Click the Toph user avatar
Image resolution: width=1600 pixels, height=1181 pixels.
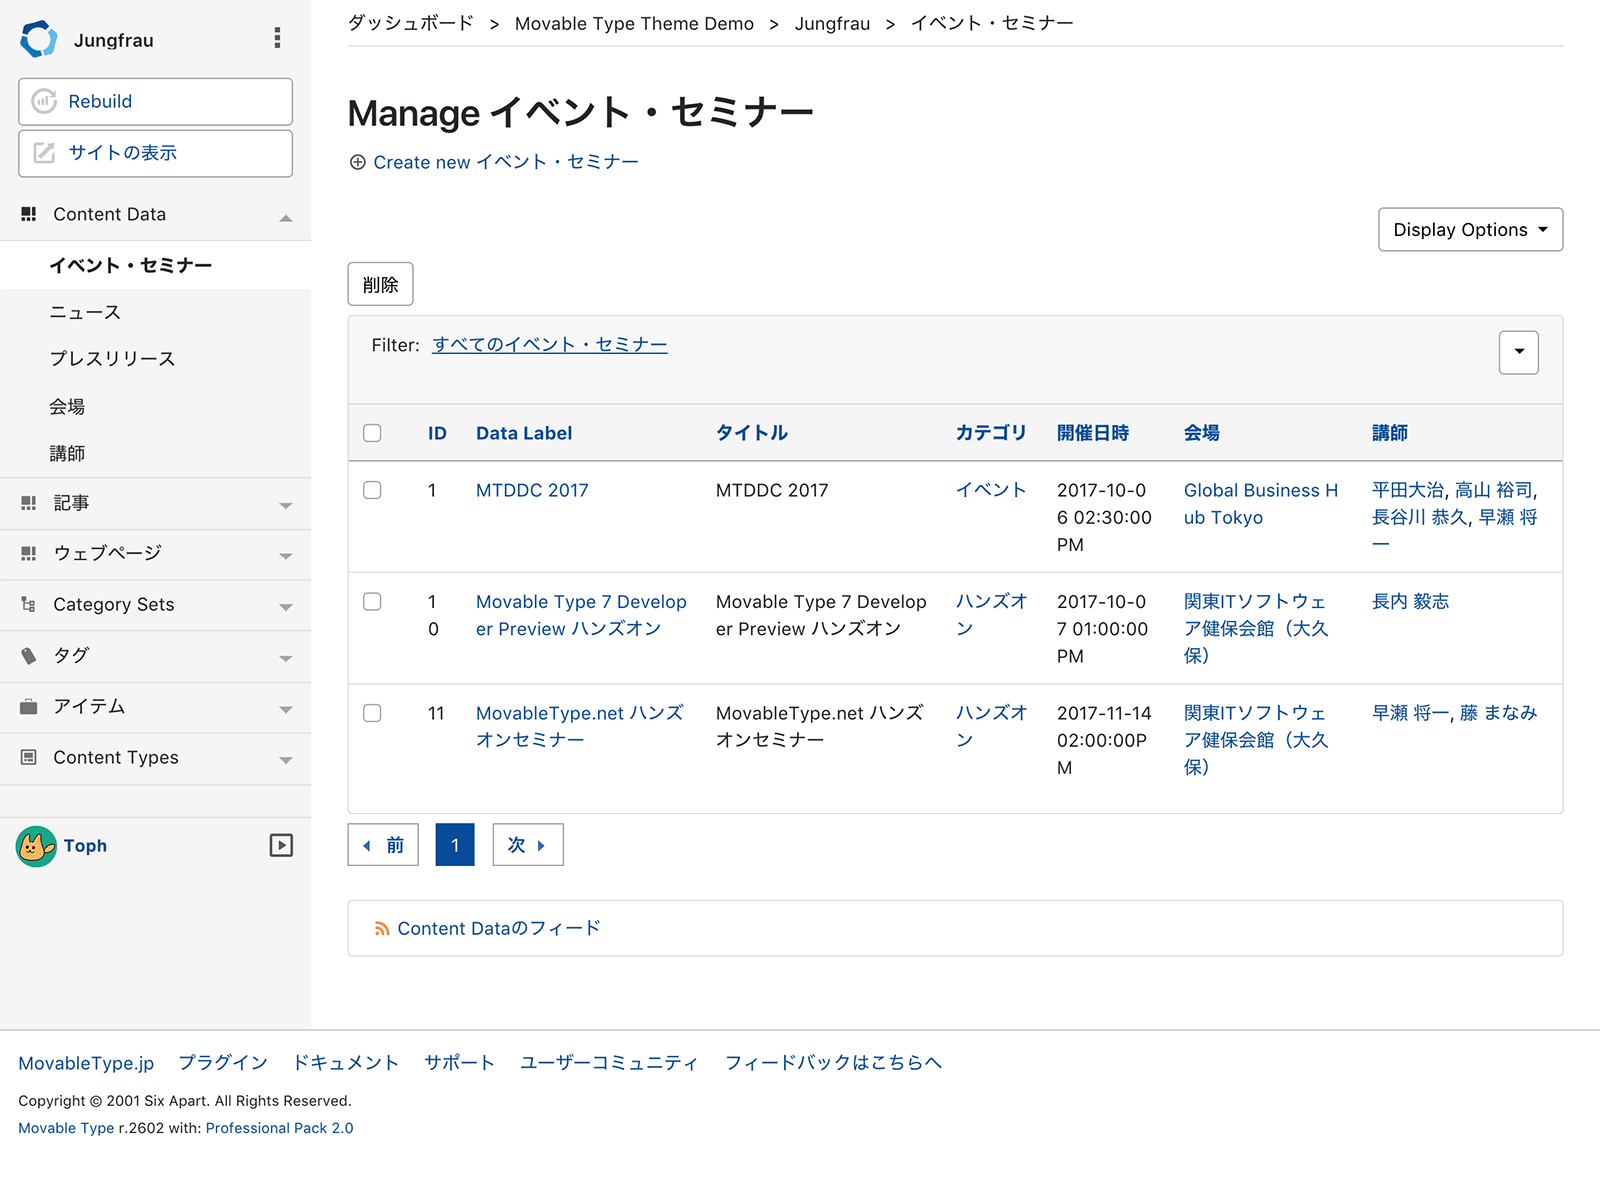click(x=36, y=846)
